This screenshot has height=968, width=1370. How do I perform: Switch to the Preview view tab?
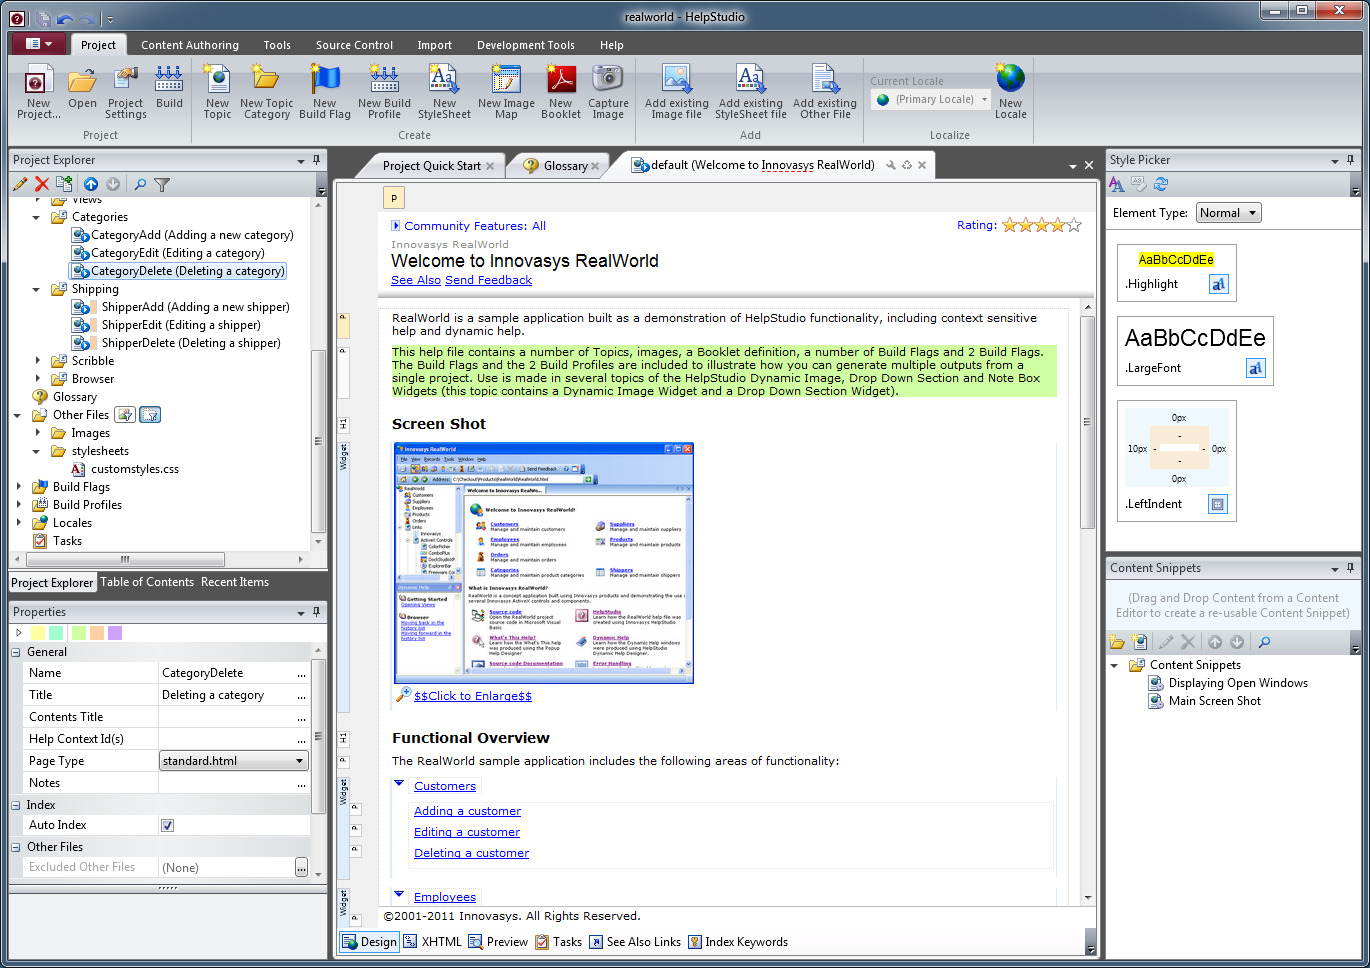click(x=499, y=942)
